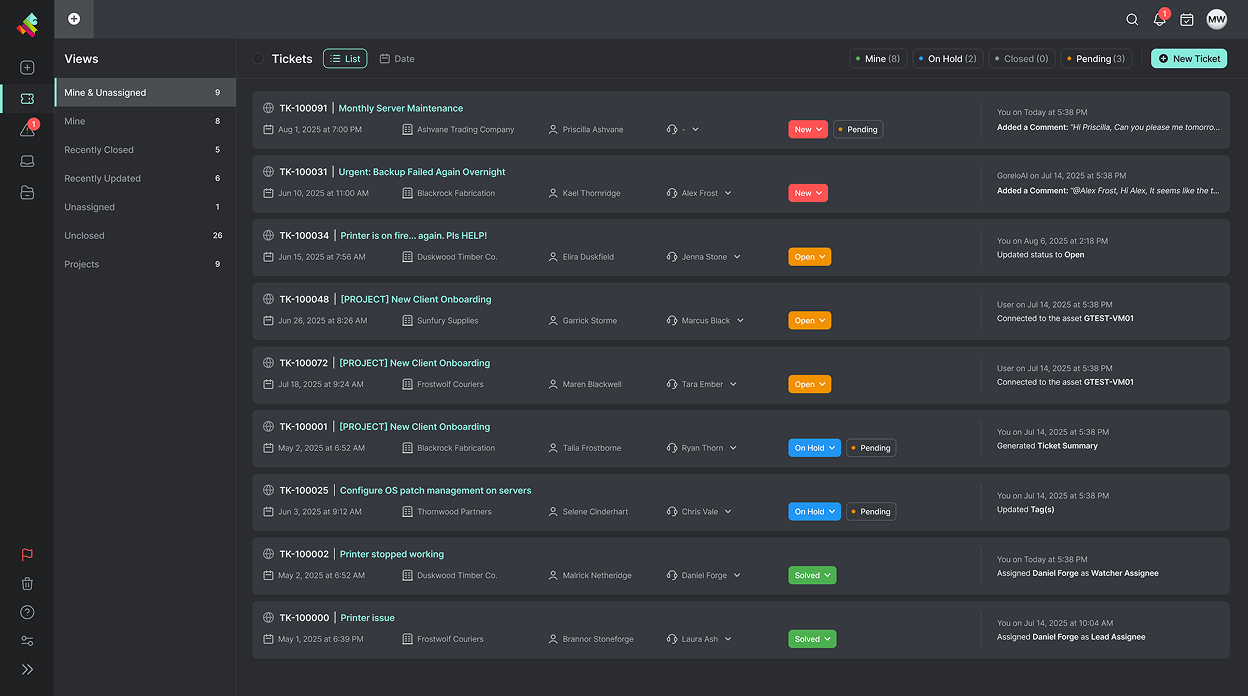Select the Unassigned view
Viewport: 1248px width, 696px height.
(x=145, y=207)
